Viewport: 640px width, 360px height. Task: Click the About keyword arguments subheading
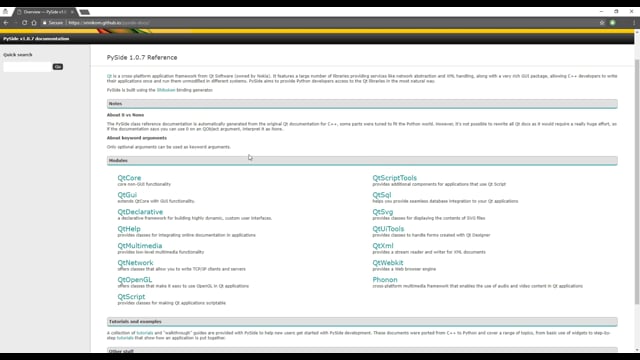point(137,138)
